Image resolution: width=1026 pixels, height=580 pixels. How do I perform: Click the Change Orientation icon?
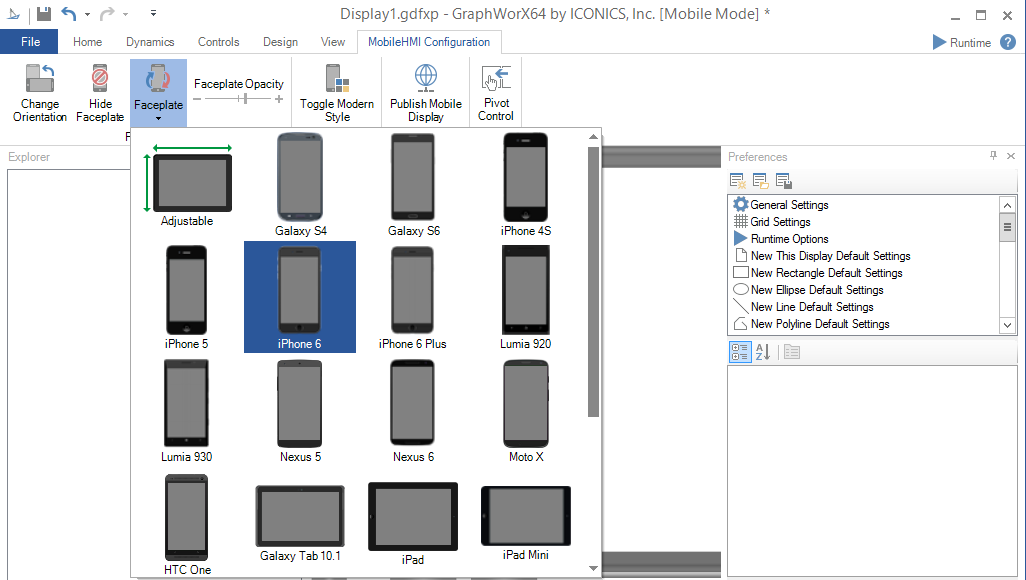[x=40, y=79]
